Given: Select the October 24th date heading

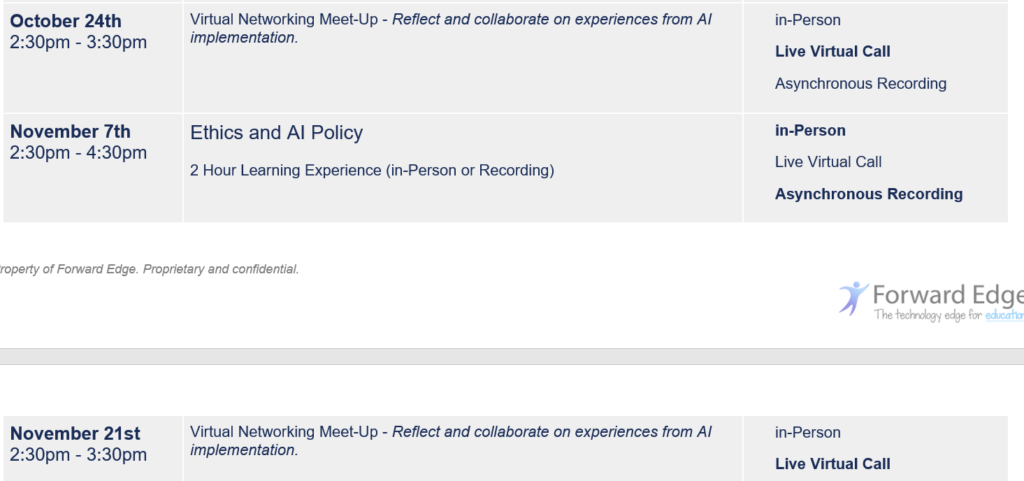Looking at the screenshot, I should pos(66,21).
